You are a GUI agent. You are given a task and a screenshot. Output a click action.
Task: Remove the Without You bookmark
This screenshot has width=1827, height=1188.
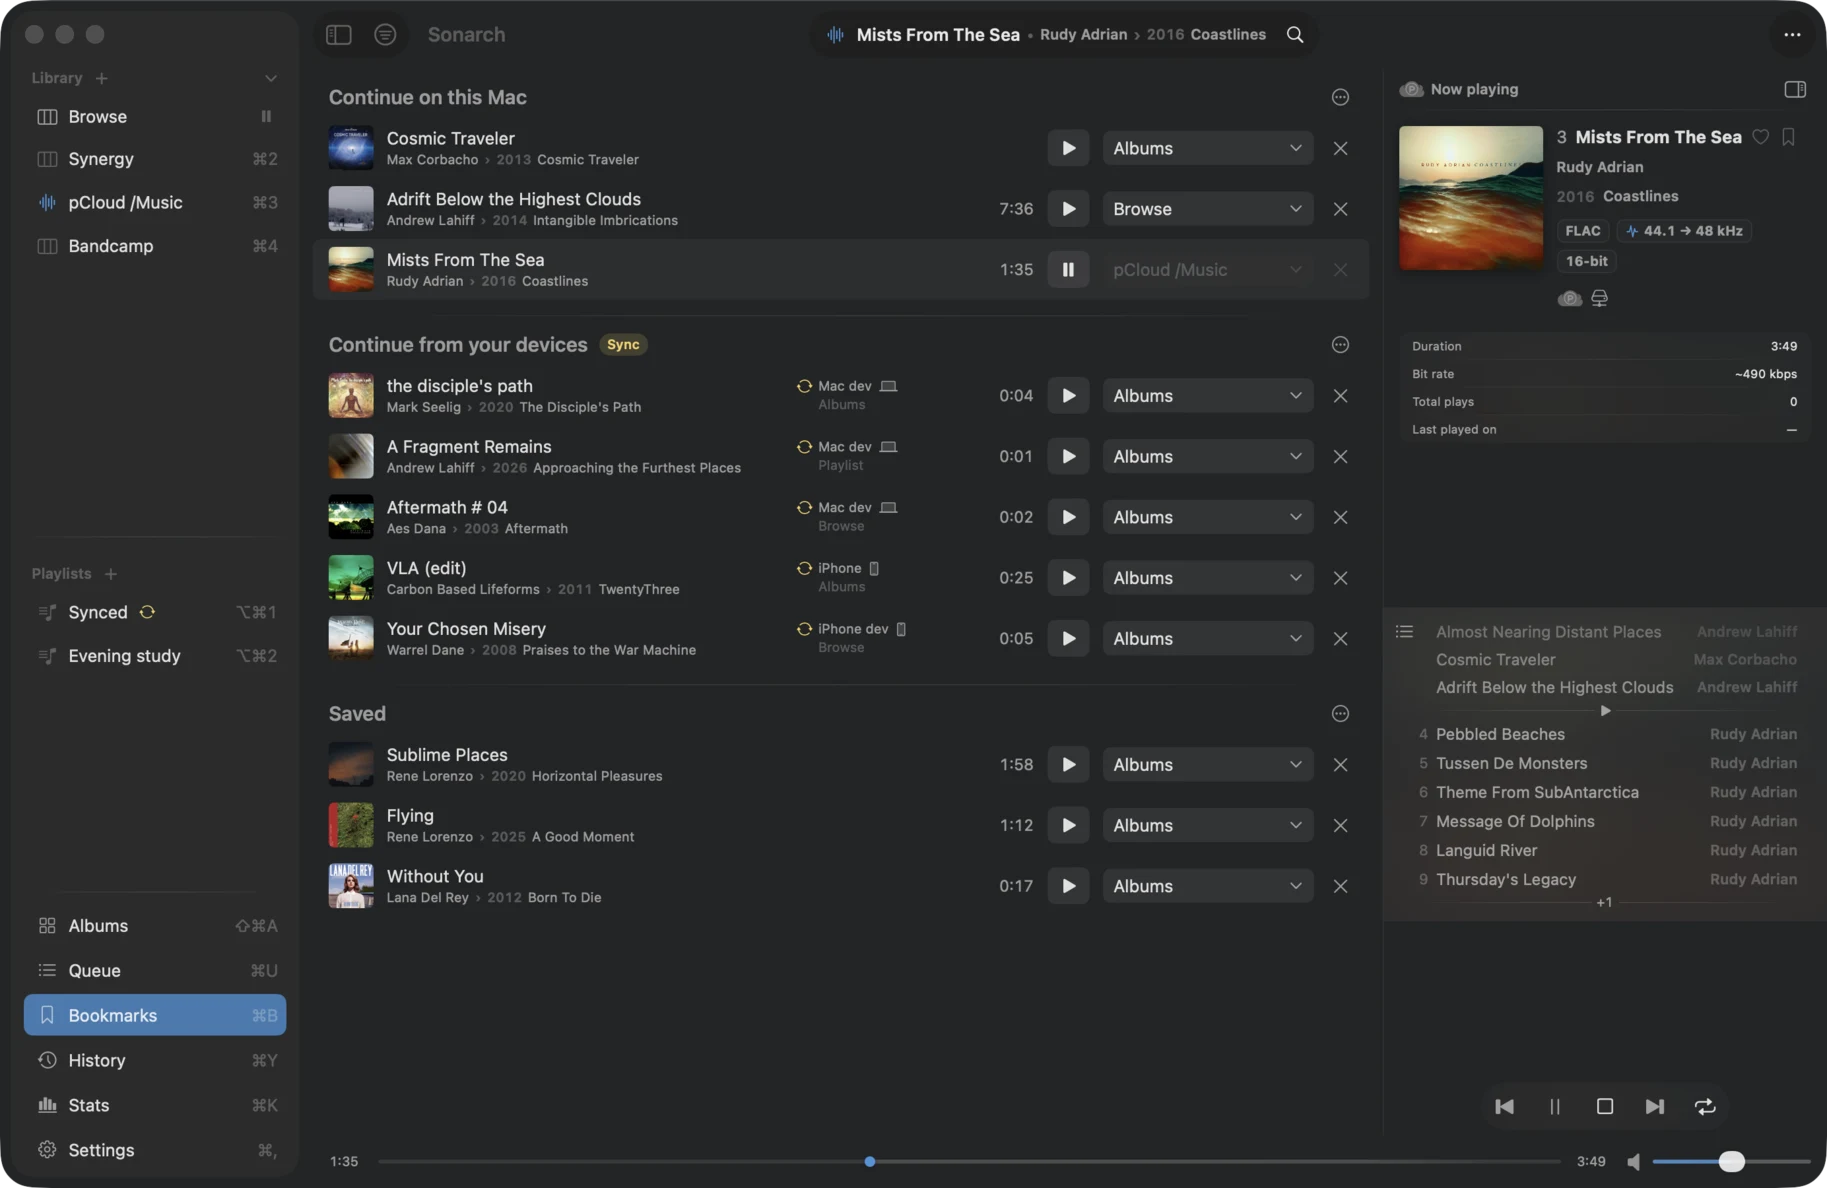point(1341,886)
